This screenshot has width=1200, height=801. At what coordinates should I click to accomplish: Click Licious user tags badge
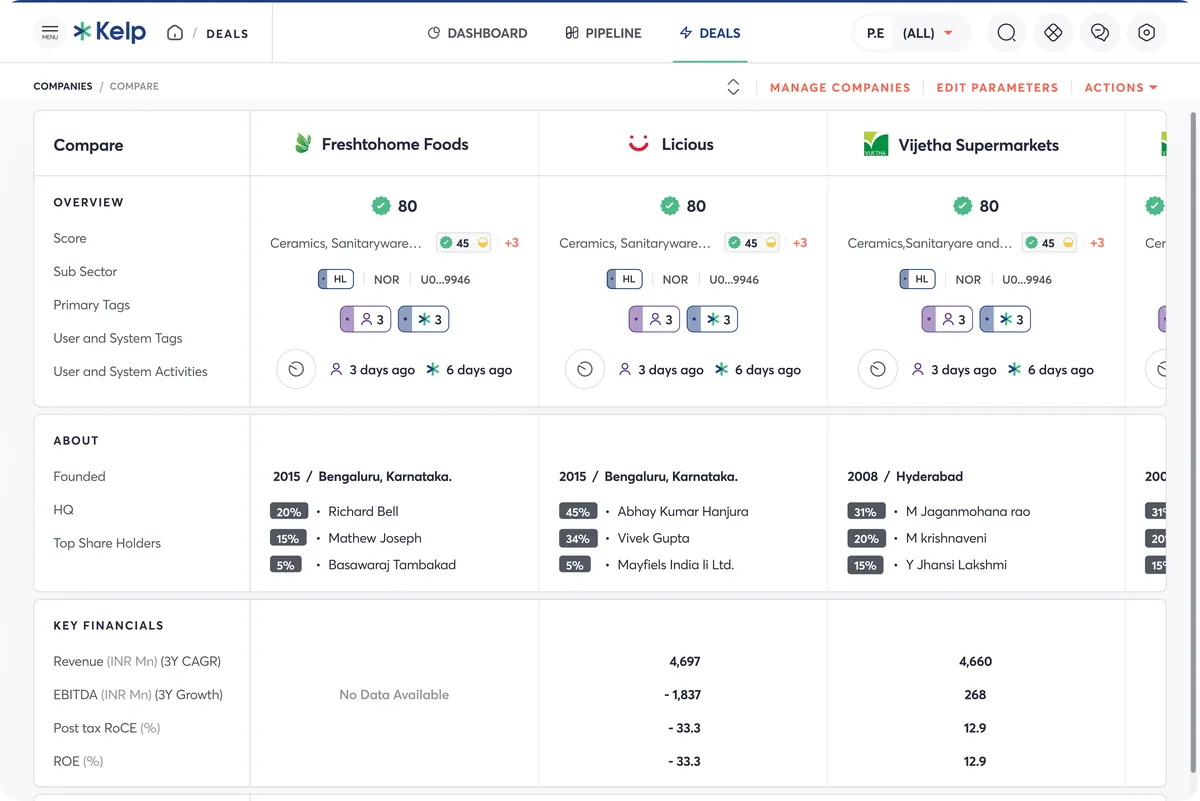pyautogui.click(x=655, y=319)
